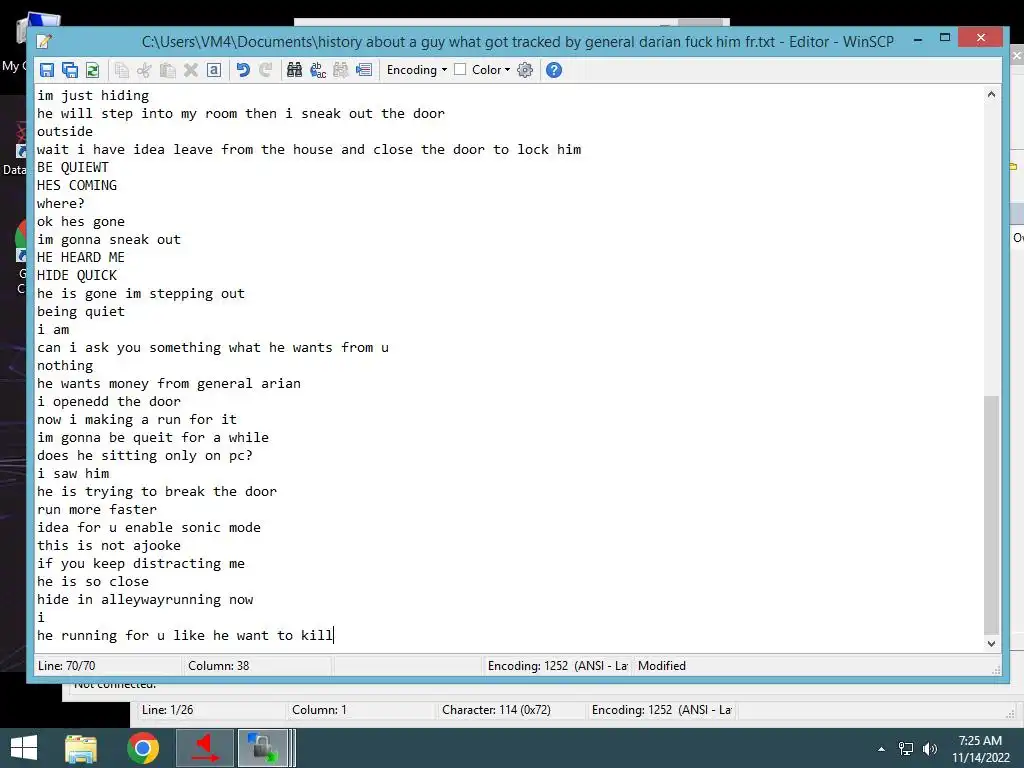
Task: Click the 'Modified' status indicator
Action: [x=662, y=665]
